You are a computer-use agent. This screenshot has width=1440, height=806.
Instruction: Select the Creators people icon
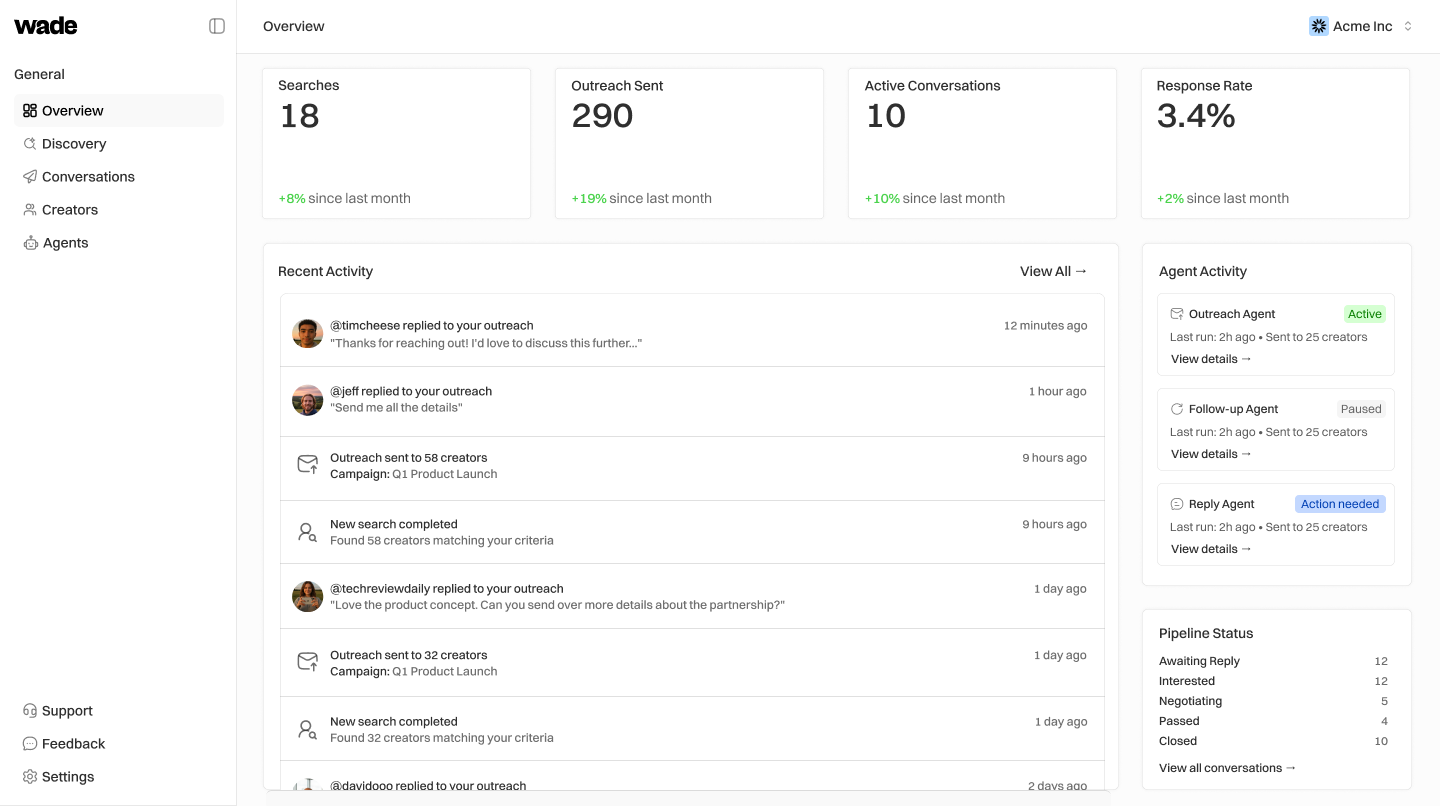(x=29, y=209)
